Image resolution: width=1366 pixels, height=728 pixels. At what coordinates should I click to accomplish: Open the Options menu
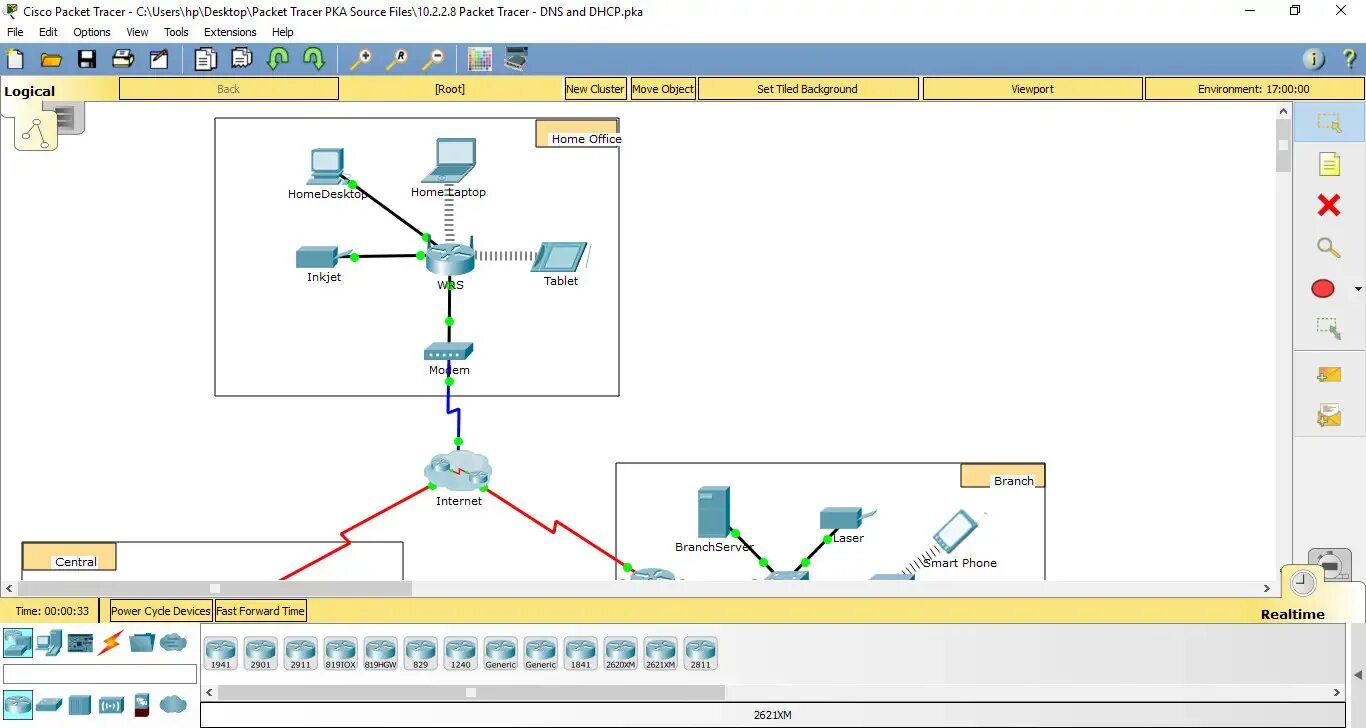click(92, 32)
